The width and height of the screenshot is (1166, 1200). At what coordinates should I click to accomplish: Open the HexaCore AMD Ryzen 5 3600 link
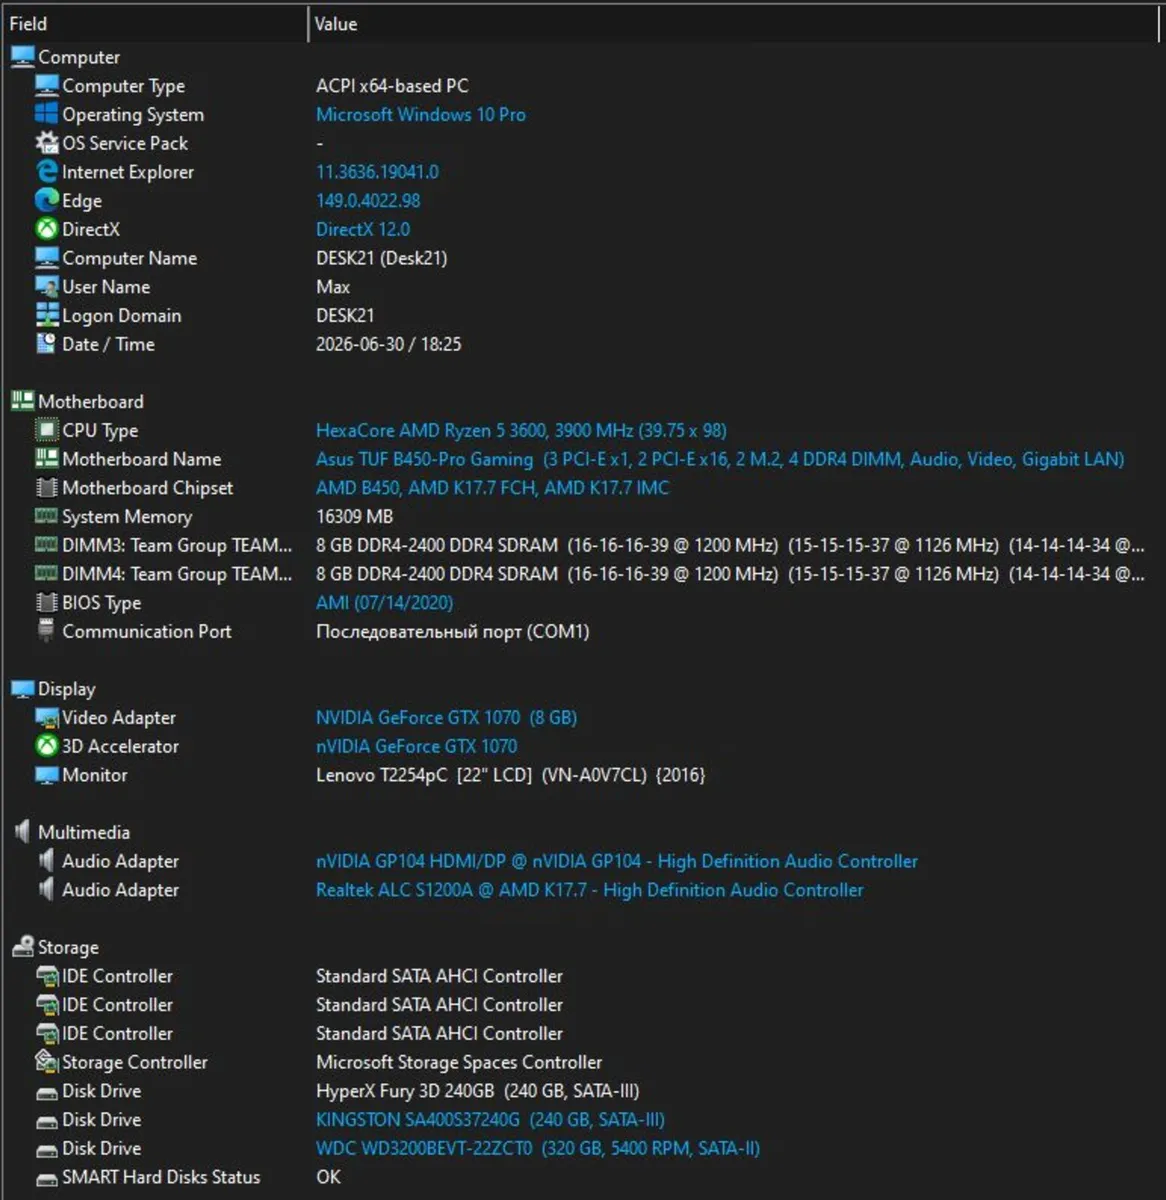(x=521, y=430)
